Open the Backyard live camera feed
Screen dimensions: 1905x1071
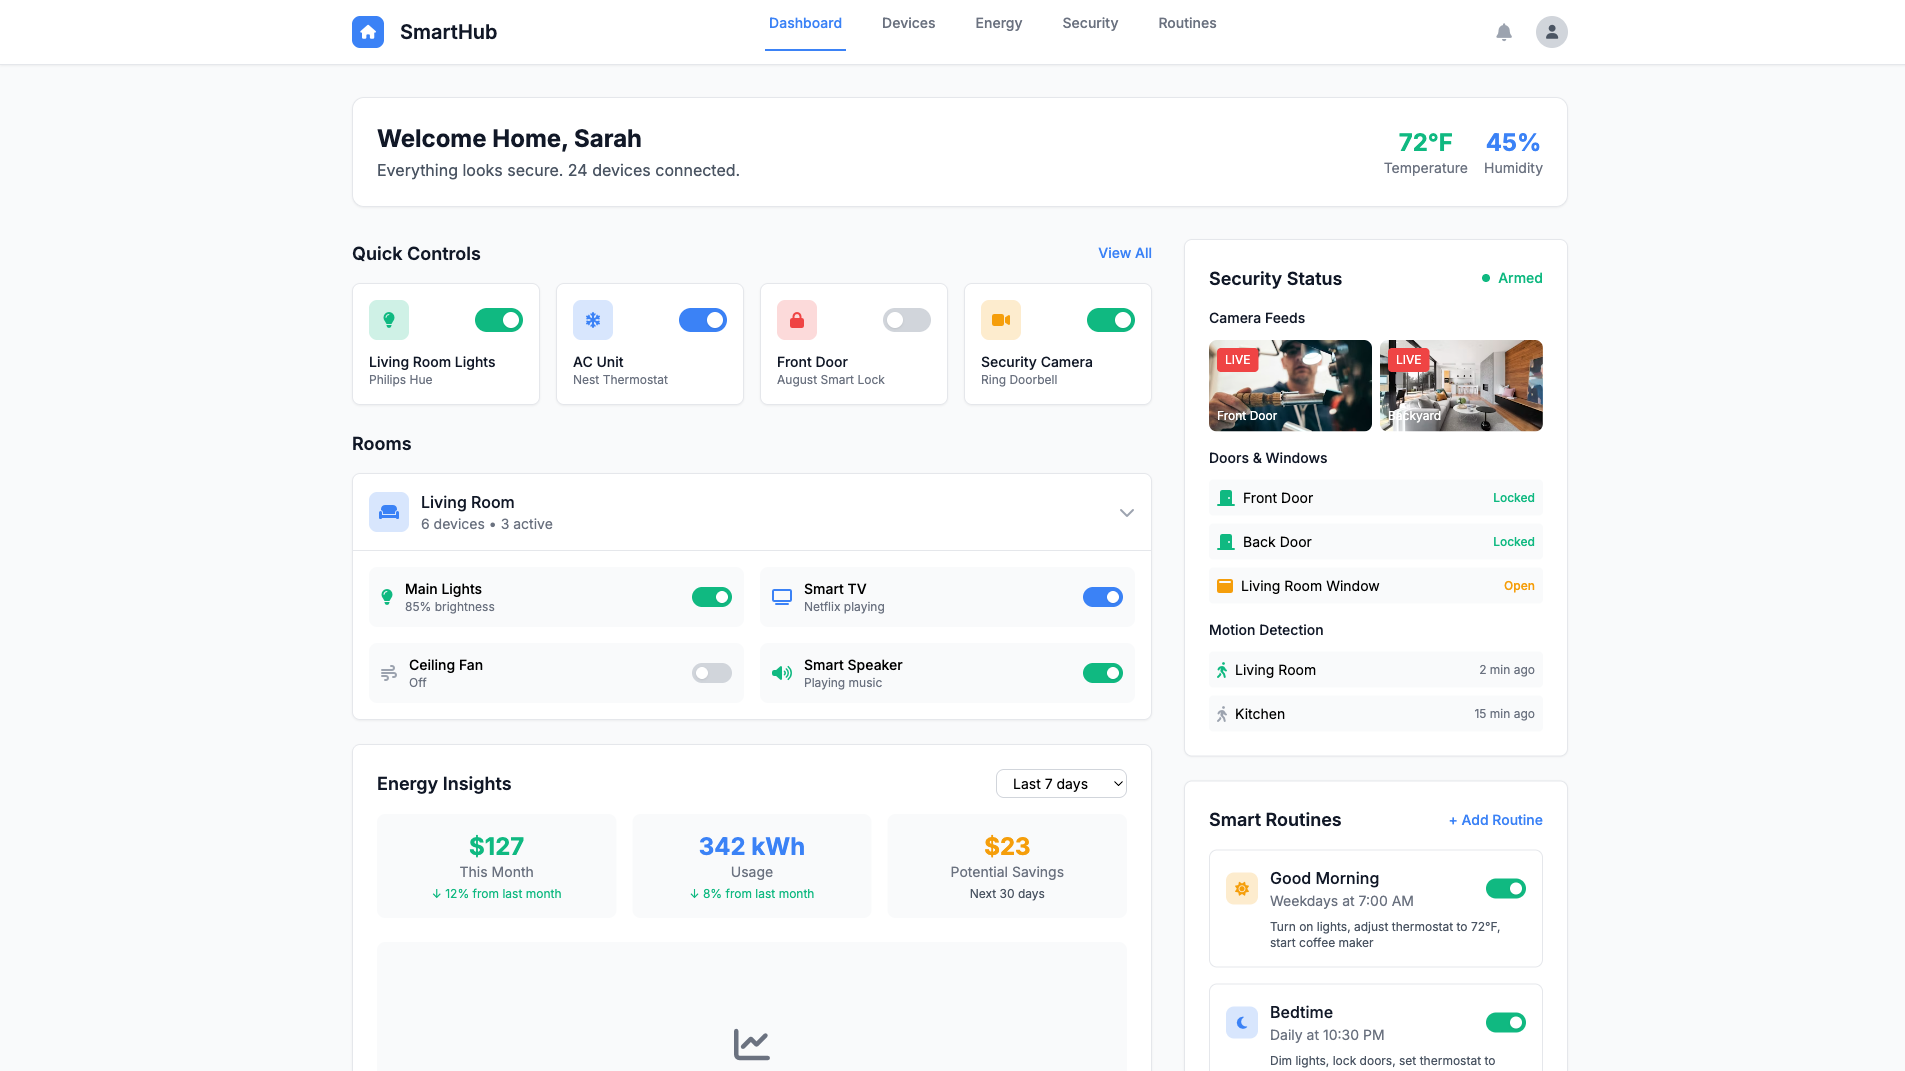pos(1461,385)
